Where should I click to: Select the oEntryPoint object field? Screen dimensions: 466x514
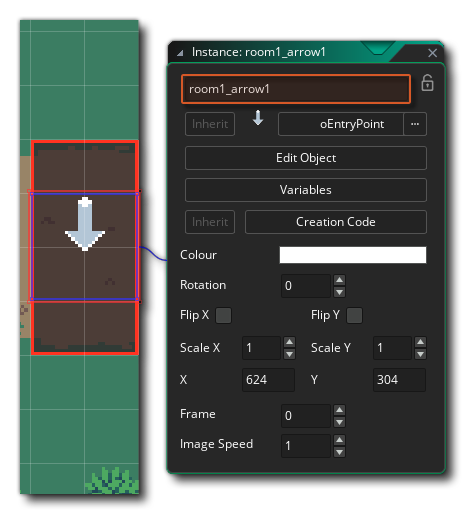[x=341, y=124]
